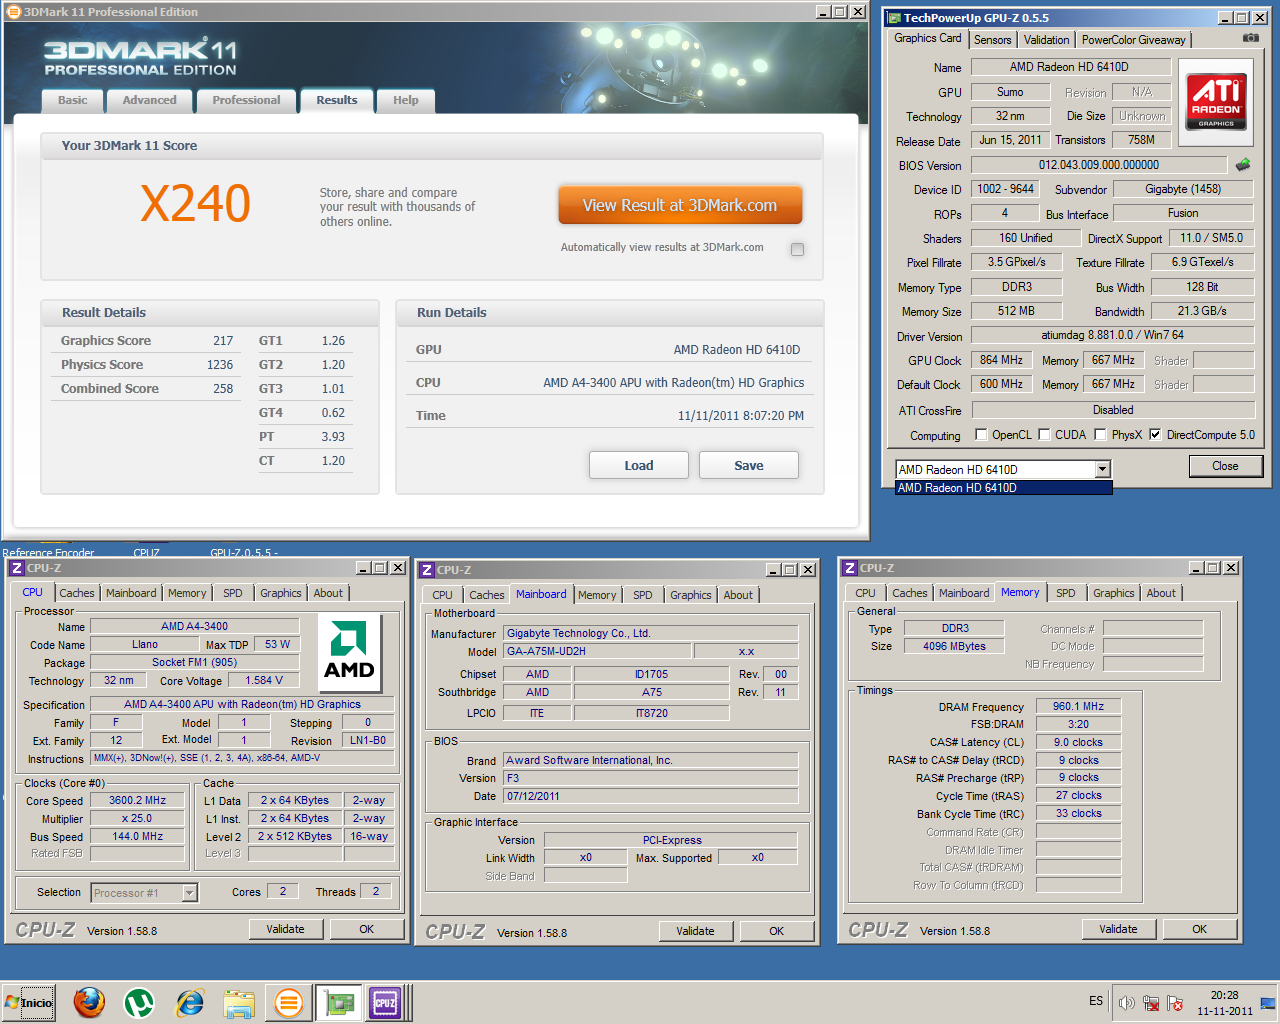Click the GPU Clock 864 MHz field

click(x=1001, y=360)
